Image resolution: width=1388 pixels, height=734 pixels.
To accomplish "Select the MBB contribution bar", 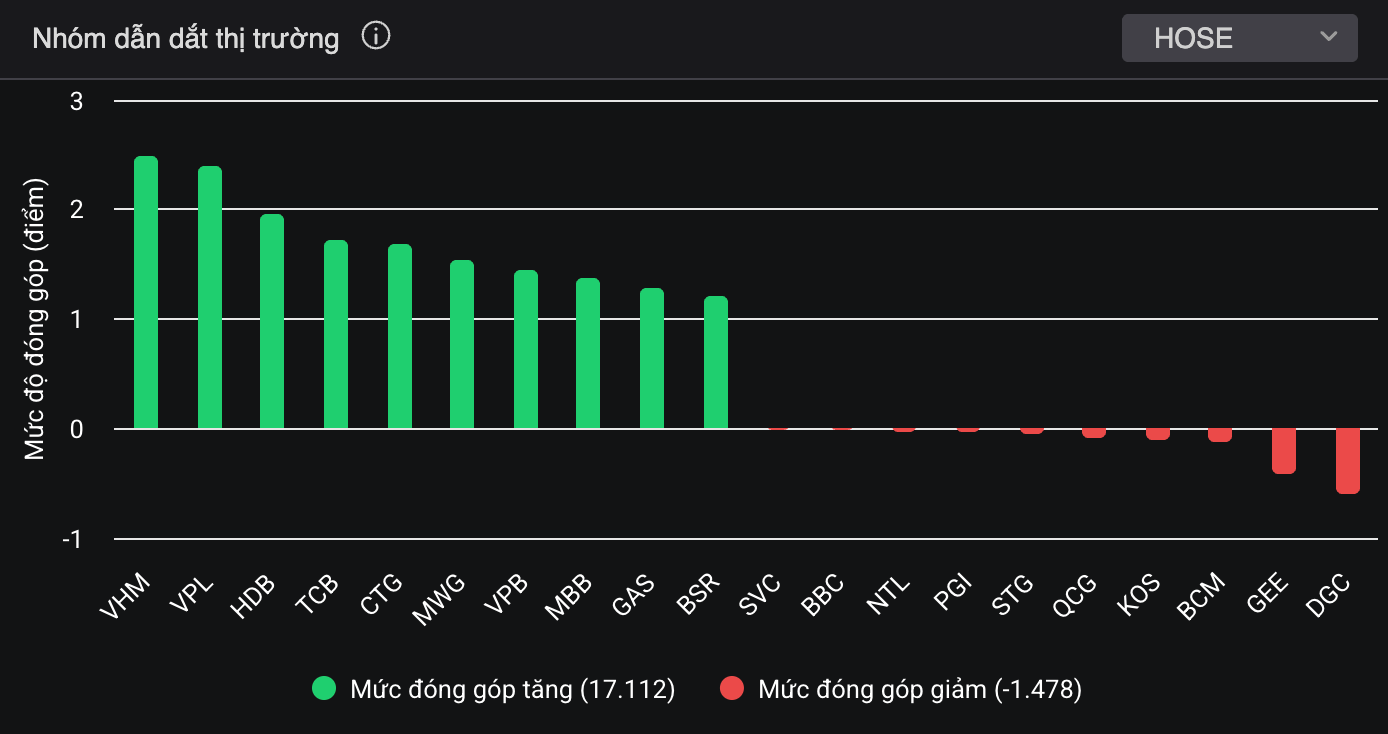I will click(x=588, y=354).
